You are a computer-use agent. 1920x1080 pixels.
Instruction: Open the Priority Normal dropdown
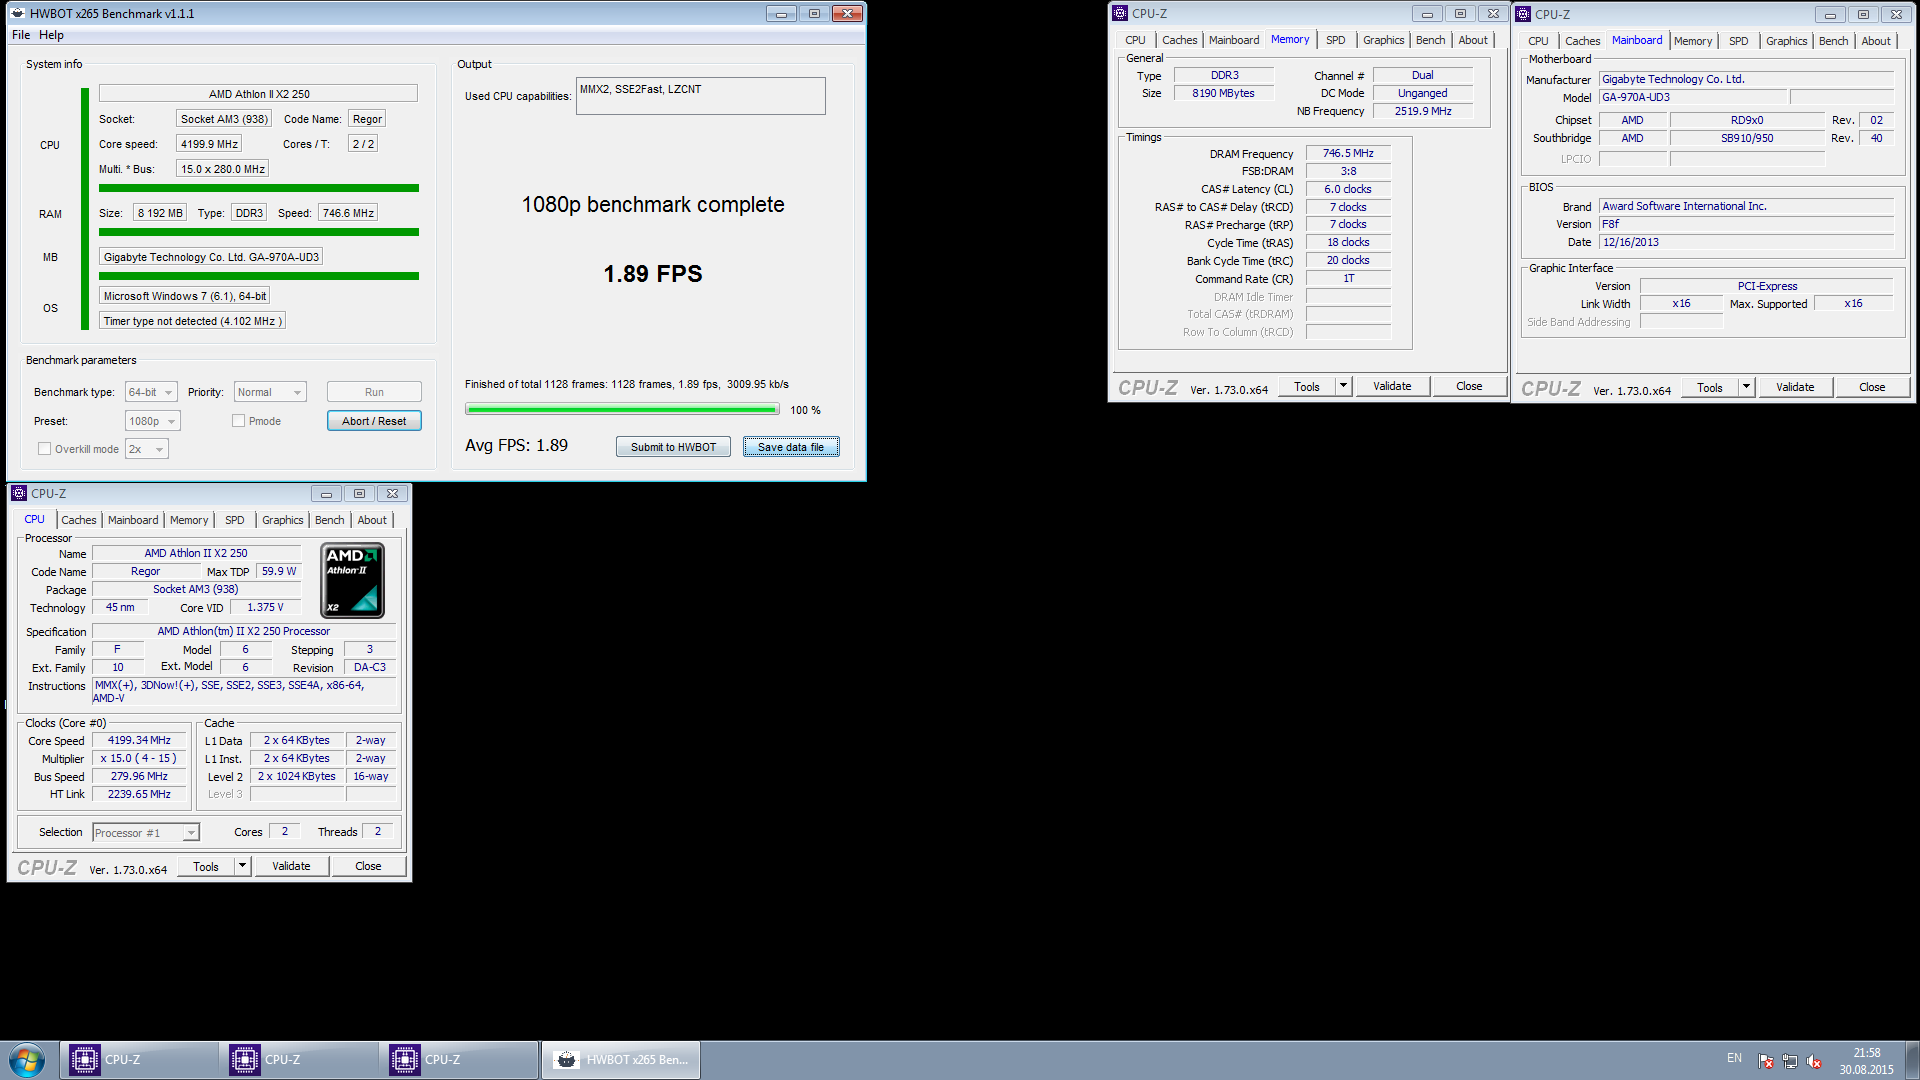click(x=270, y=392)
